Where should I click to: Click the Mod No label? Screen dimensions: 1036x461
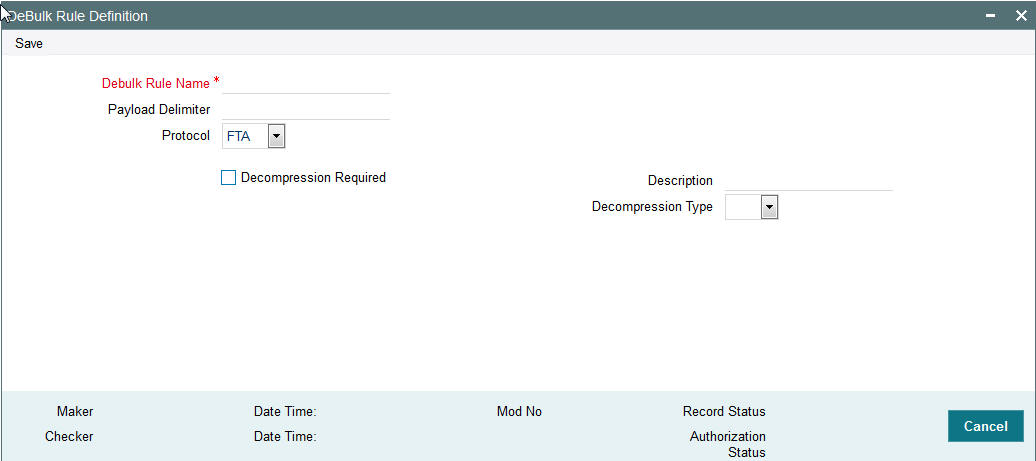point(519,411)
